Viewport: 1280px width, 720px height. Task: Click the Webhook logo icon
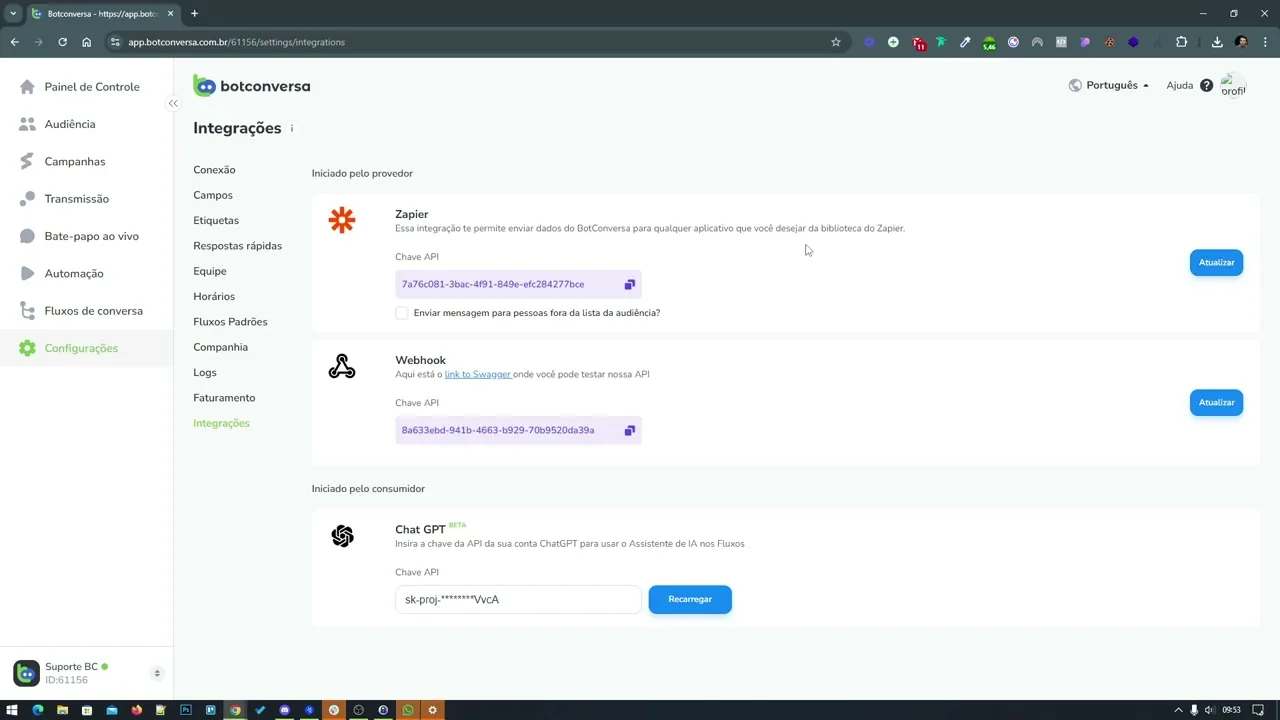click(x=342, y=367)
